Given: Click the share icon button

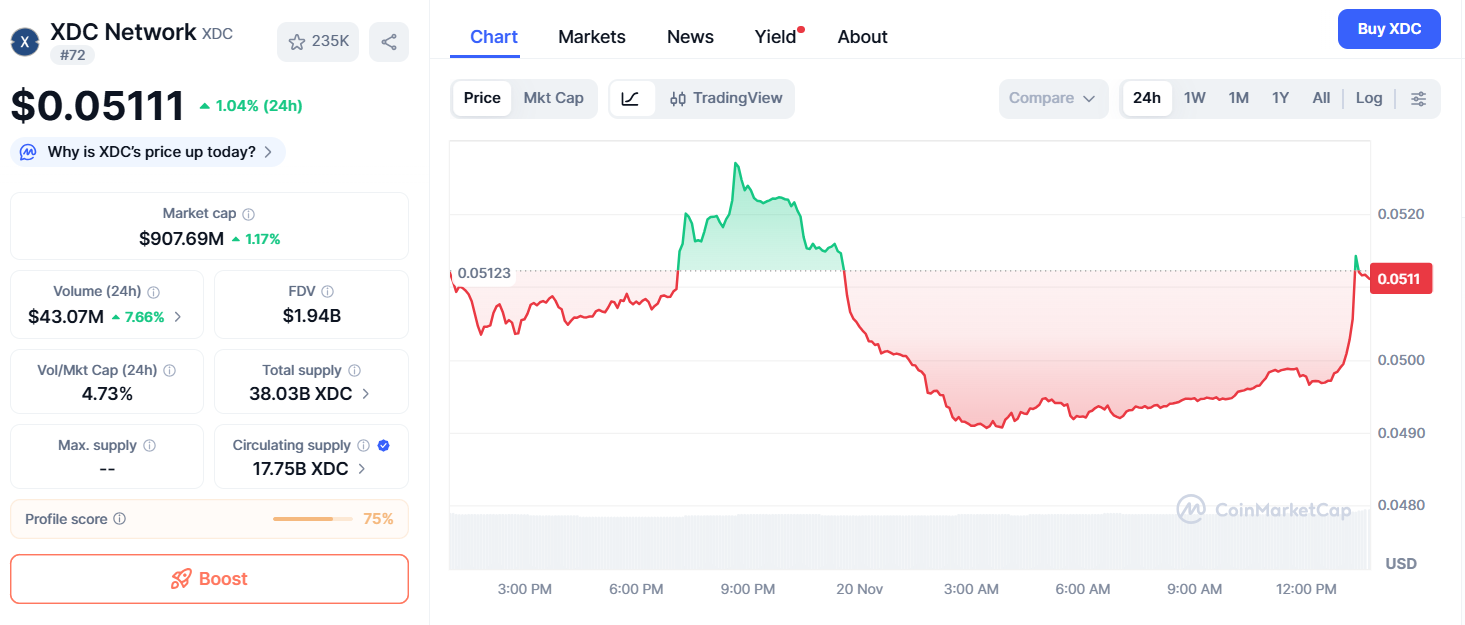Looking at the screenshot, I should (x=389, y=42).
